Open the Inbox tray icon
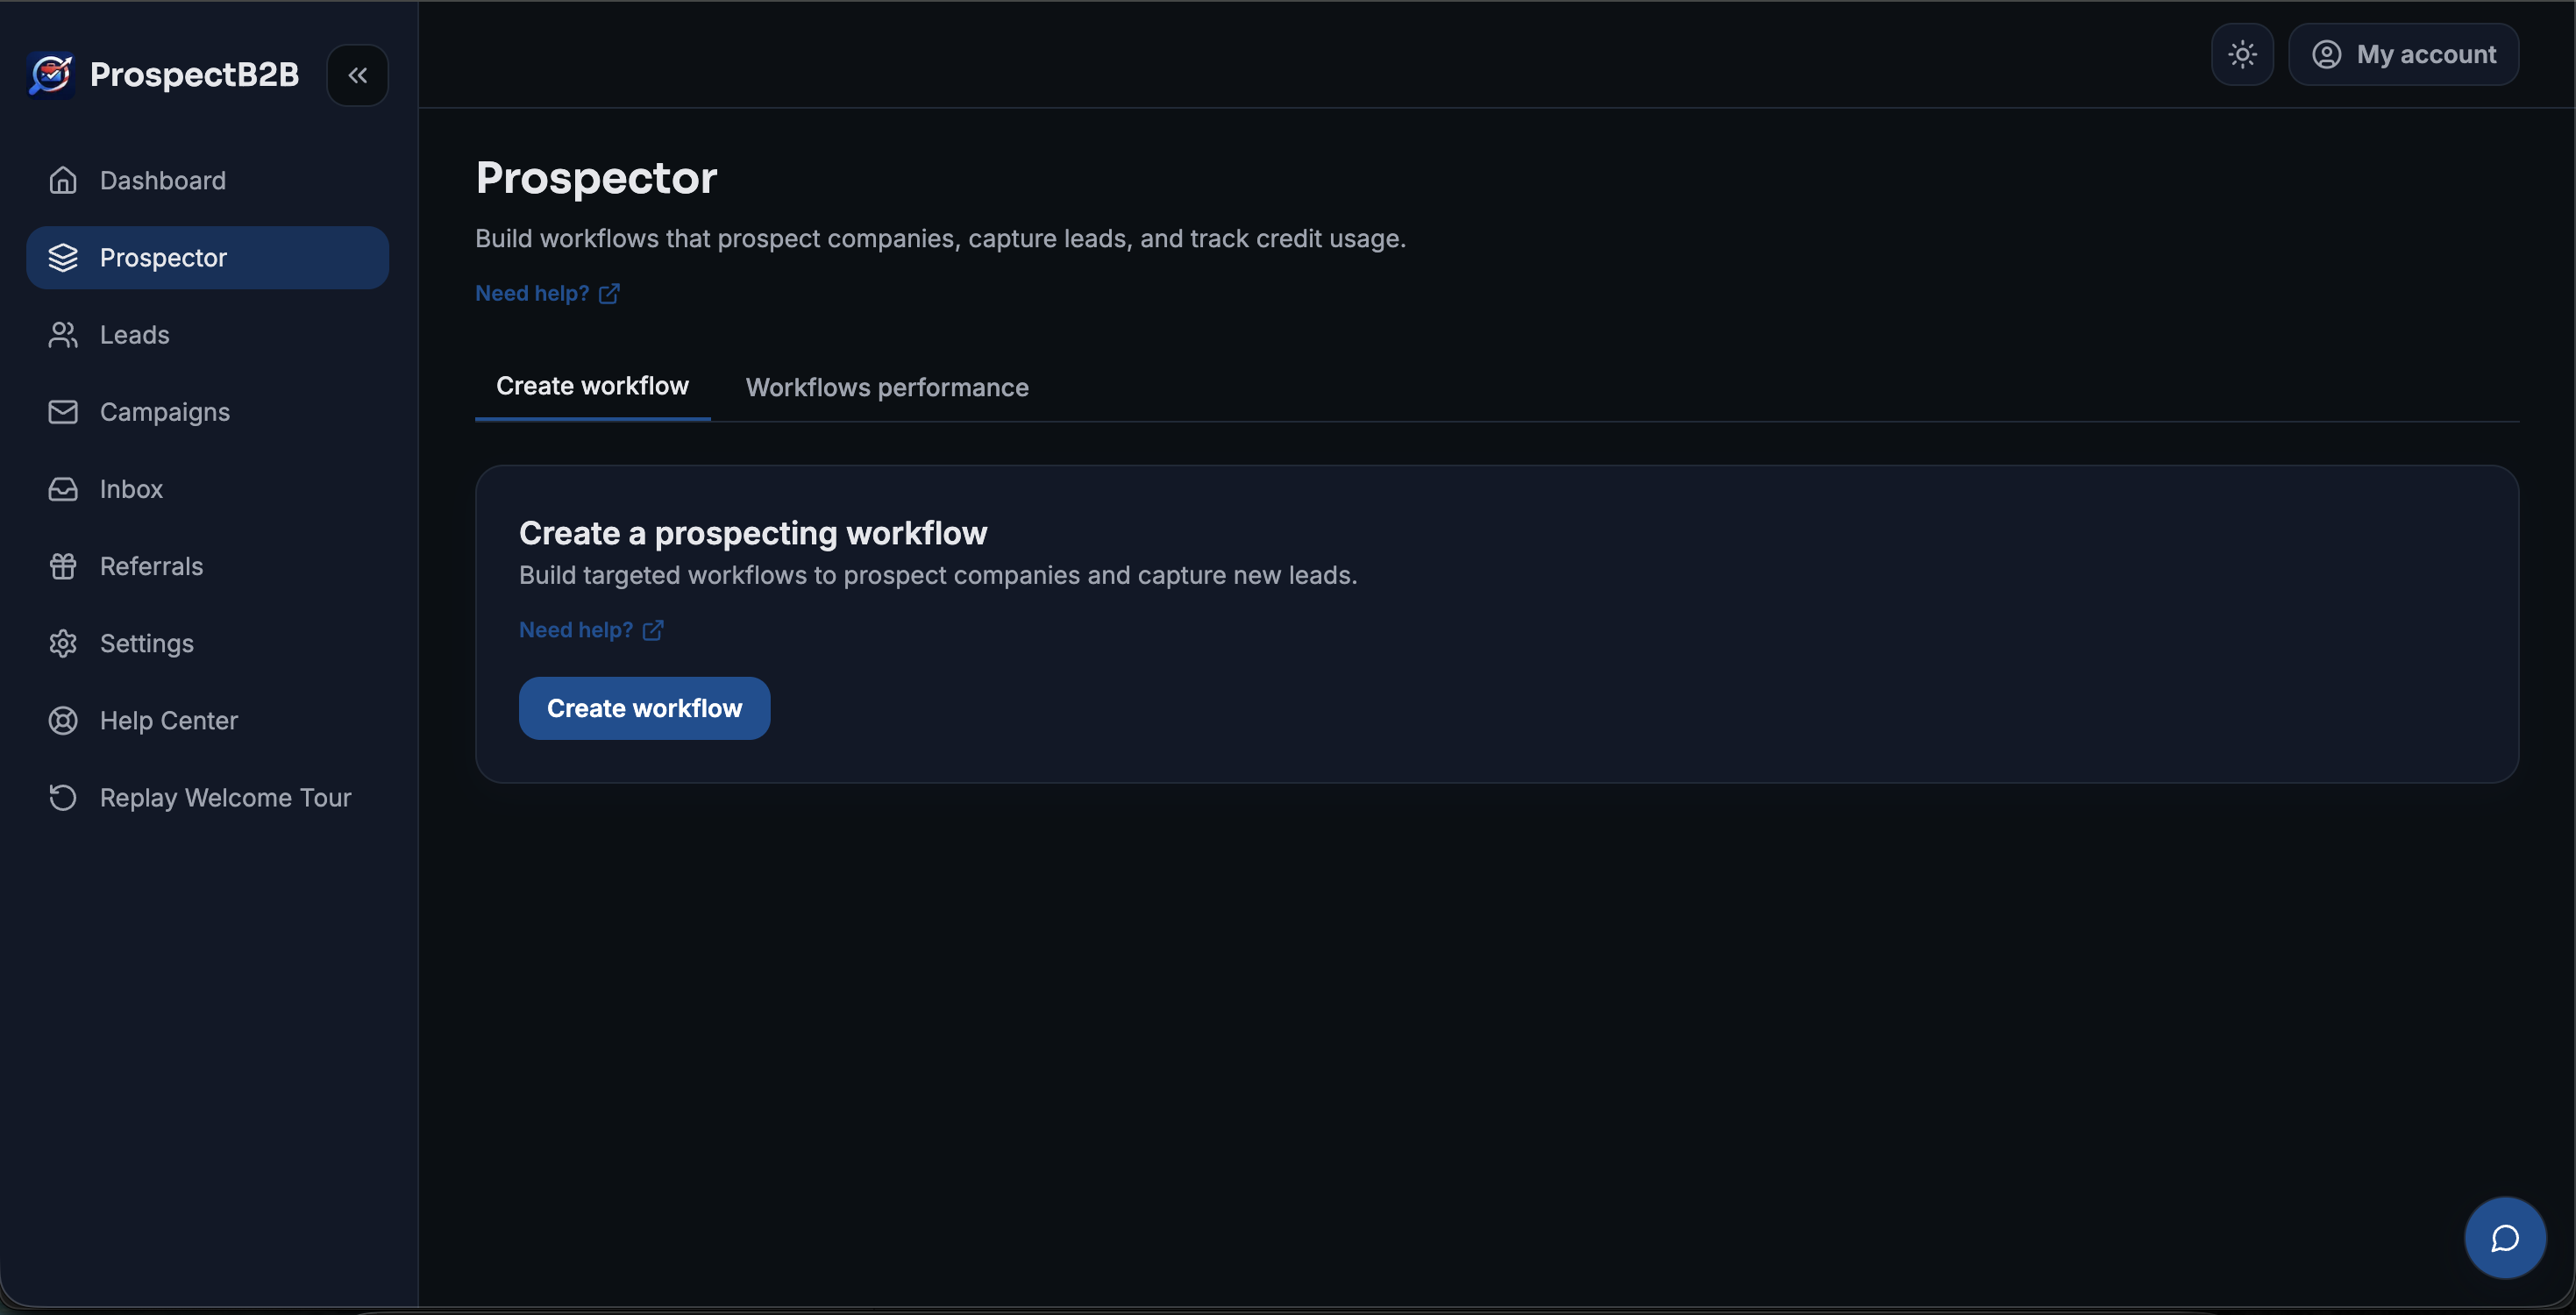2576x1315 pixels. coord(63,489)
